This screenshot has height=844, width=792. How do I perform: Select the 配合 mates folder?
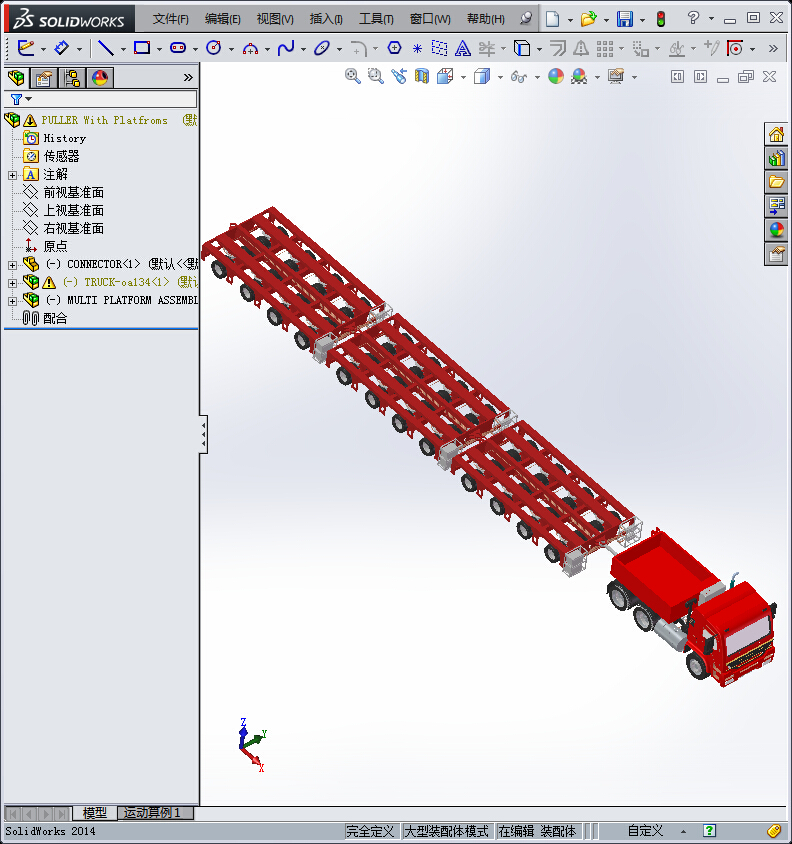[x=55, y=319]
